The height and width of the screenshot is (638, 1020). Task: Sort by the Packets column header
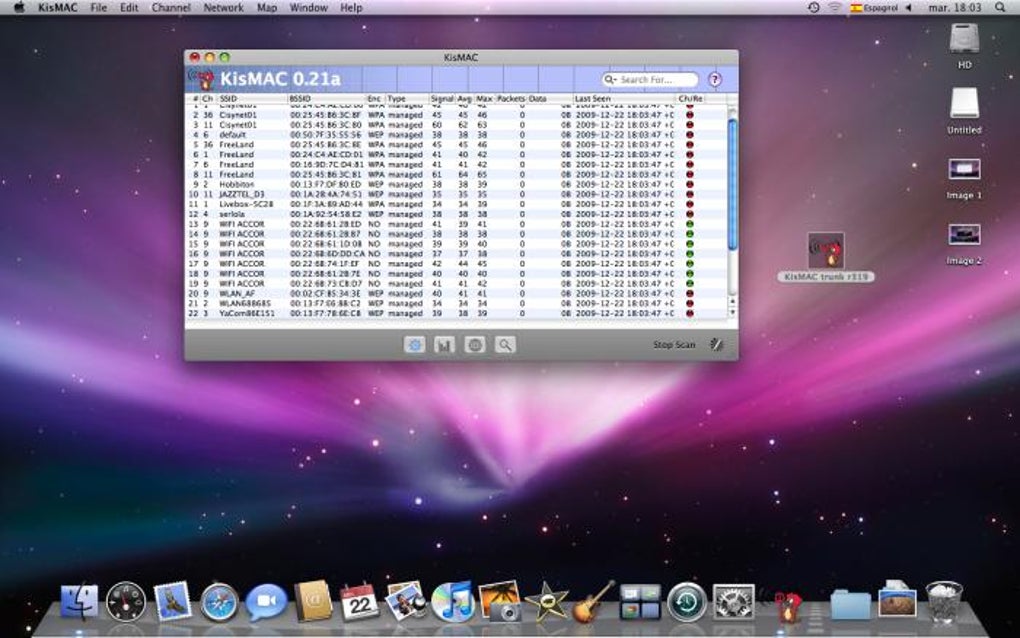coord(511,99)
